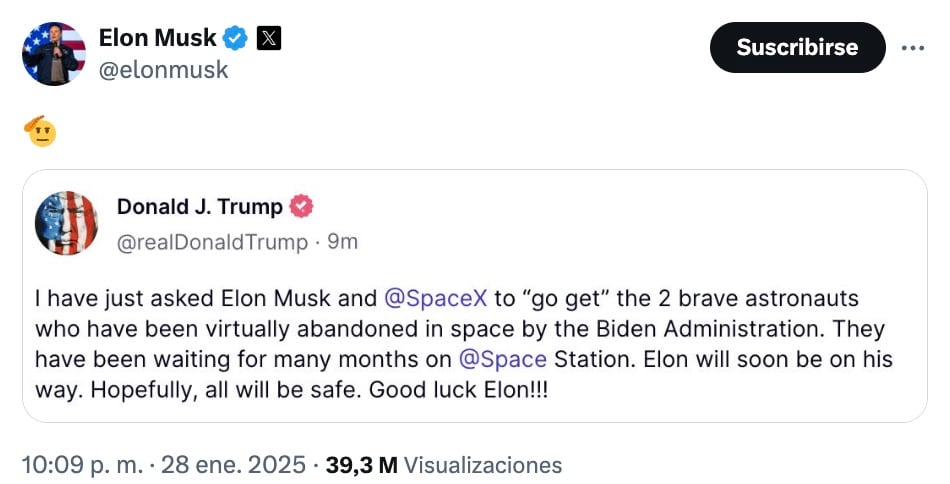Open Donald J. Trump's avatar in quoted post
Viewport: 950px width, 484px height.
point(66,223)
